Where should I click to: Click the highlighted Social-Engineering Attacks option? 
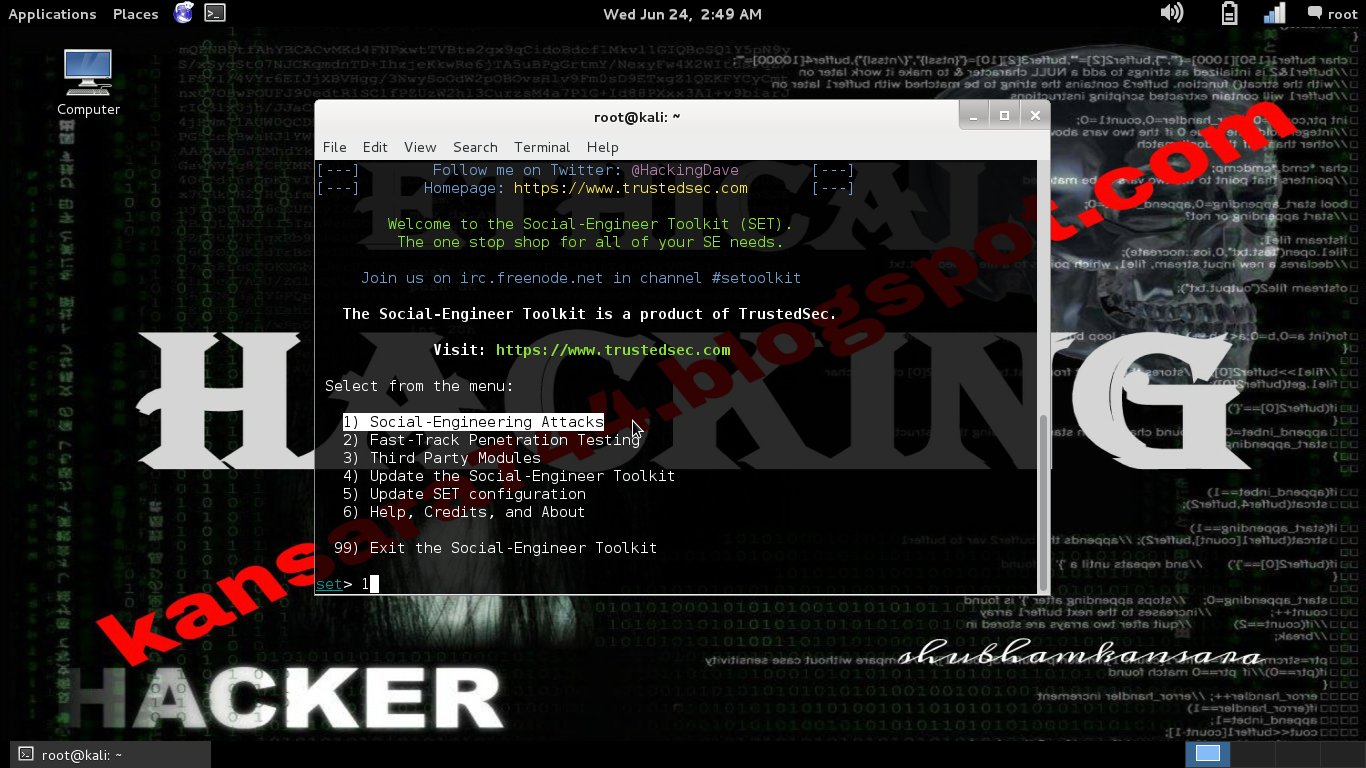[x=473, y=422]
